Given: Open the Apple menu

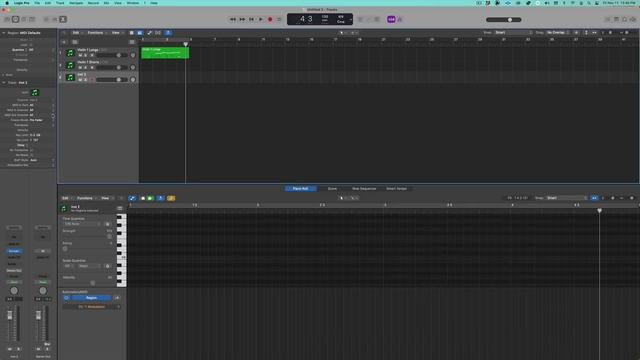Looking at the screenshot, I should 7,3.
